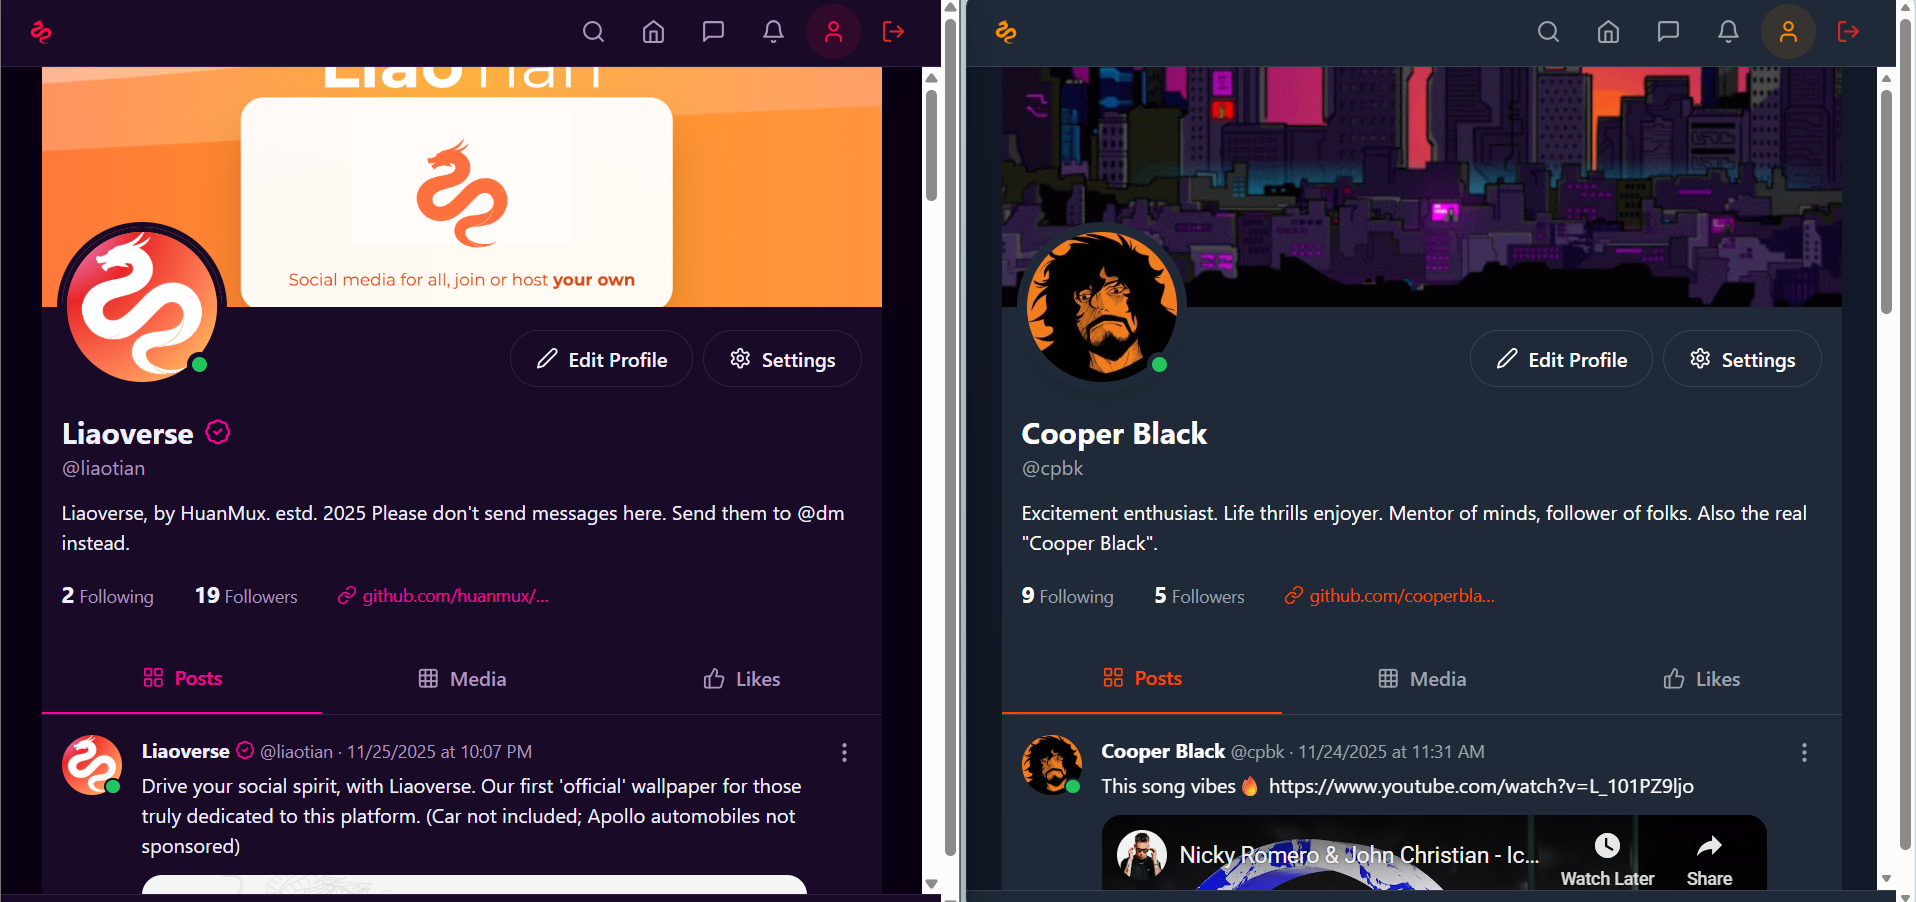The height and width of the screenshot is (902, 1916).
Task: Toggle Cooper Black's online status dot
Action: 1160,366
